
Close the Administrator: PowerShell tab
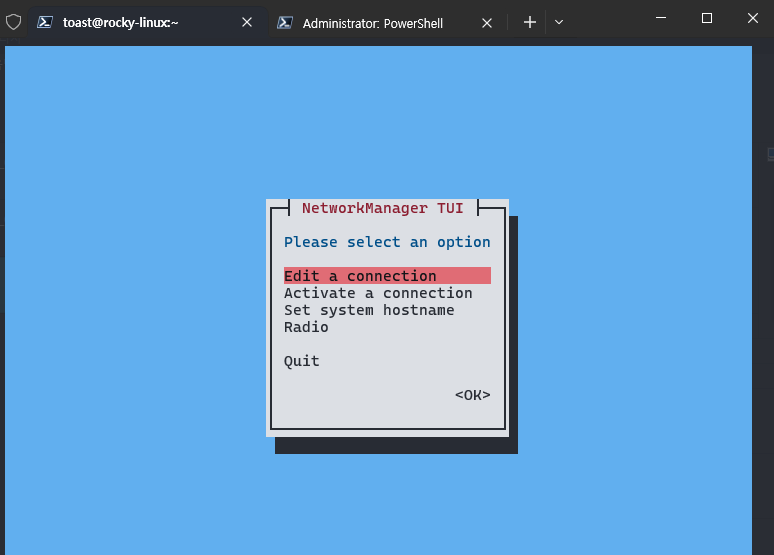point(487,23)
